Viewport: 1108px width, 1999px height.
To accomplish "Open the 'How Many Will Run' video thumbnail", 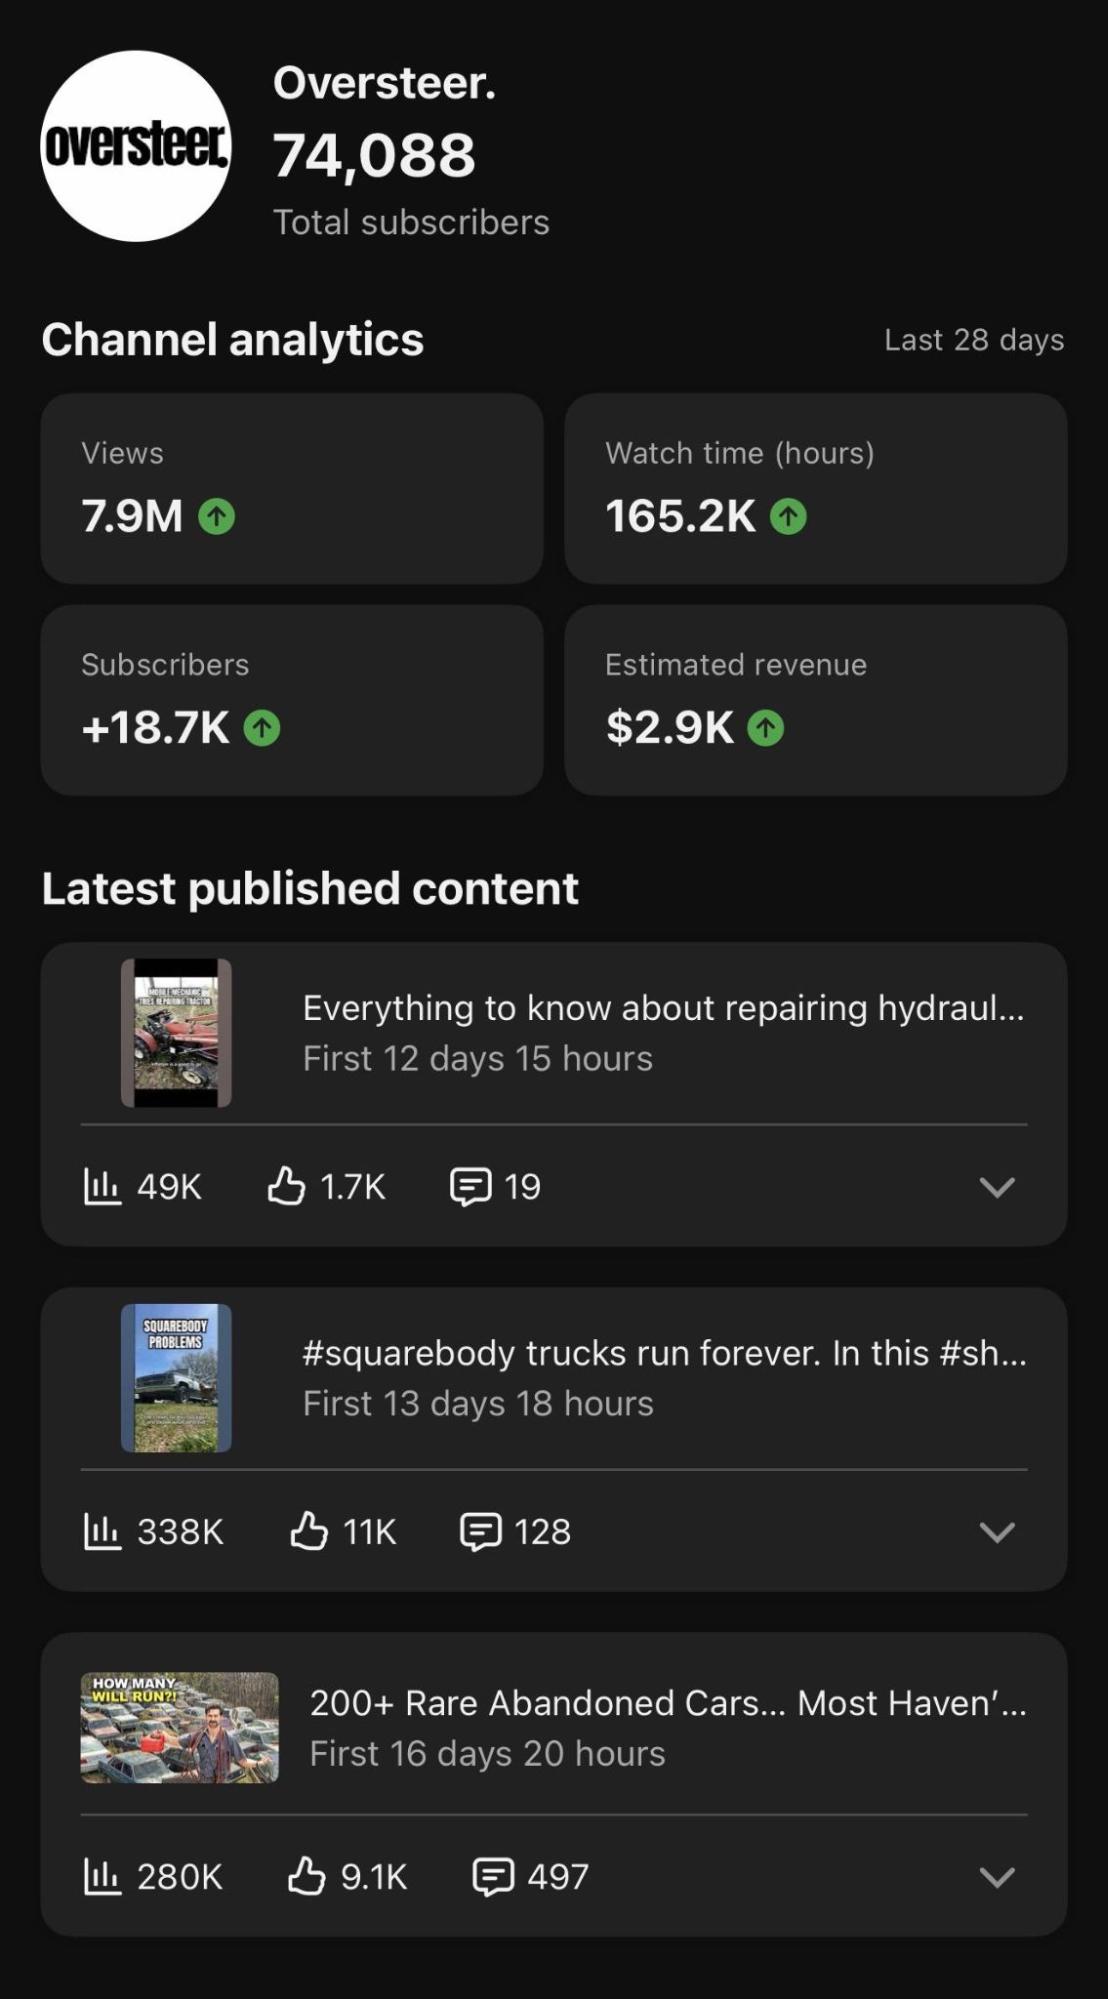I will tap(180, 1728).
